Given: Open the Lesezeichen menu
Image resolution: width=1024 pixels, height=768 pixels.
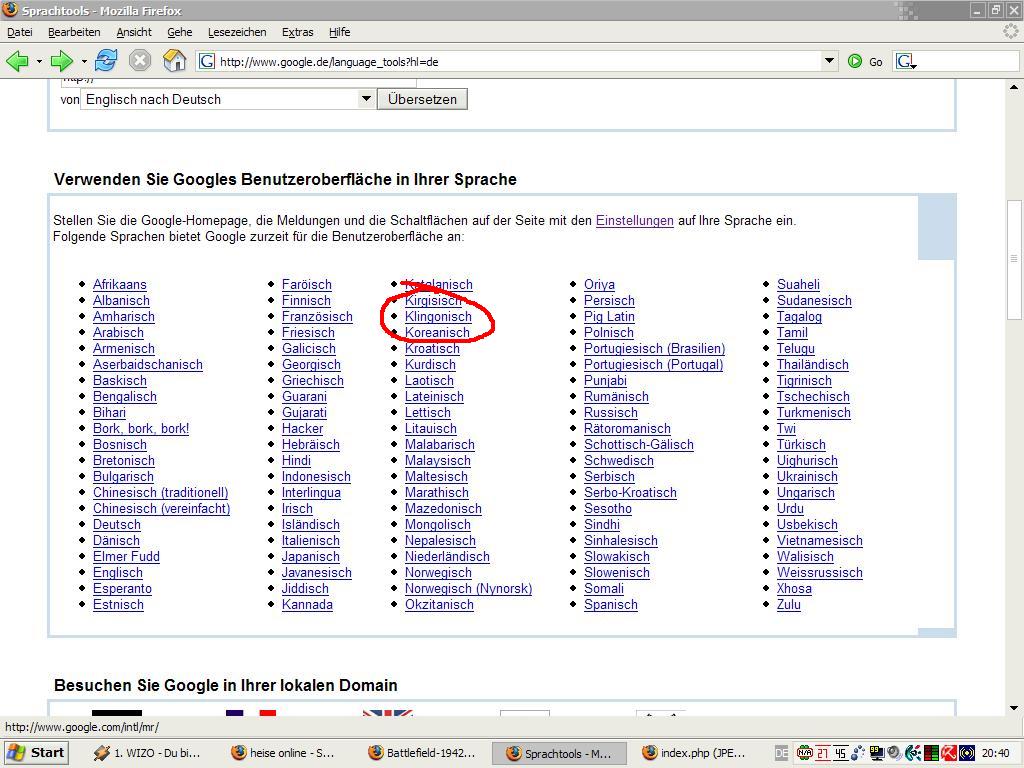Looking at the screenshot, I should (x=237, y=32).
